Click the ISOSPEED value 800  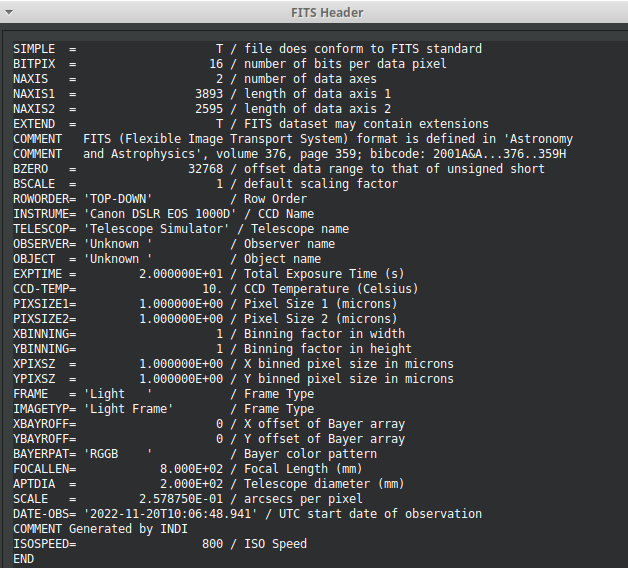pos(211,544)
